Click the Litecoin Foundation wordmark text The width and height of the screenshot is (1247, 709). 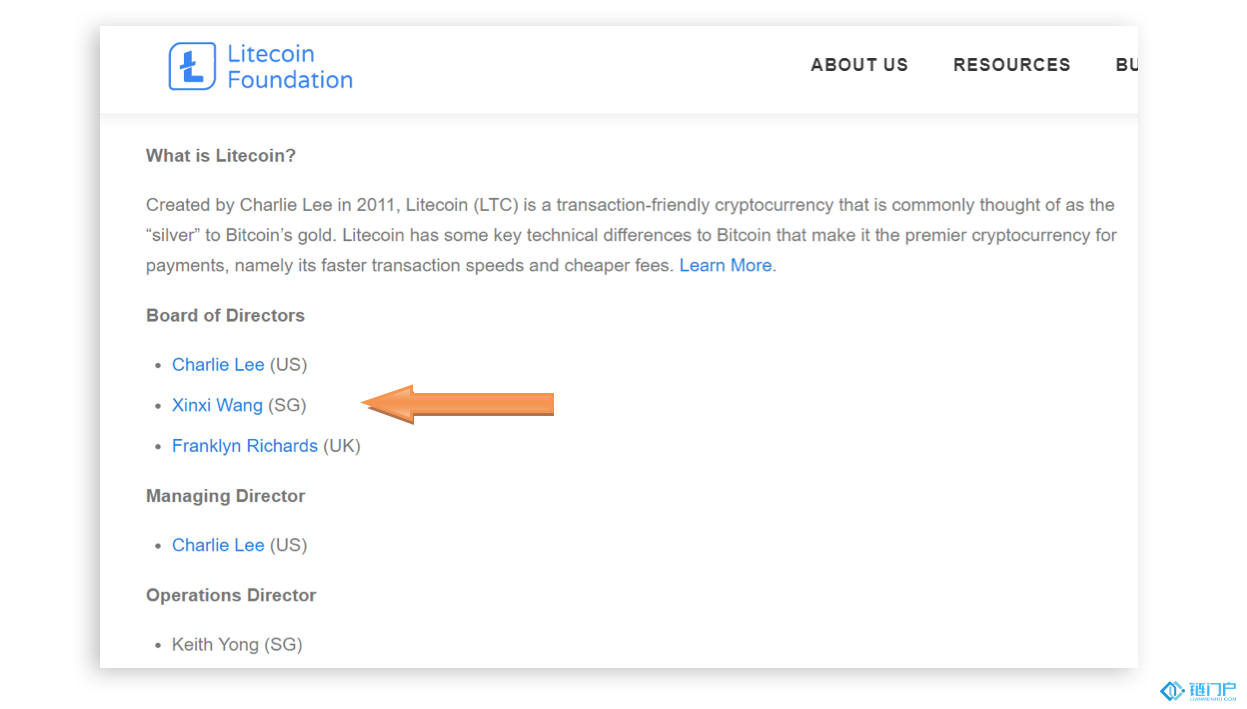tap(290, 67)
